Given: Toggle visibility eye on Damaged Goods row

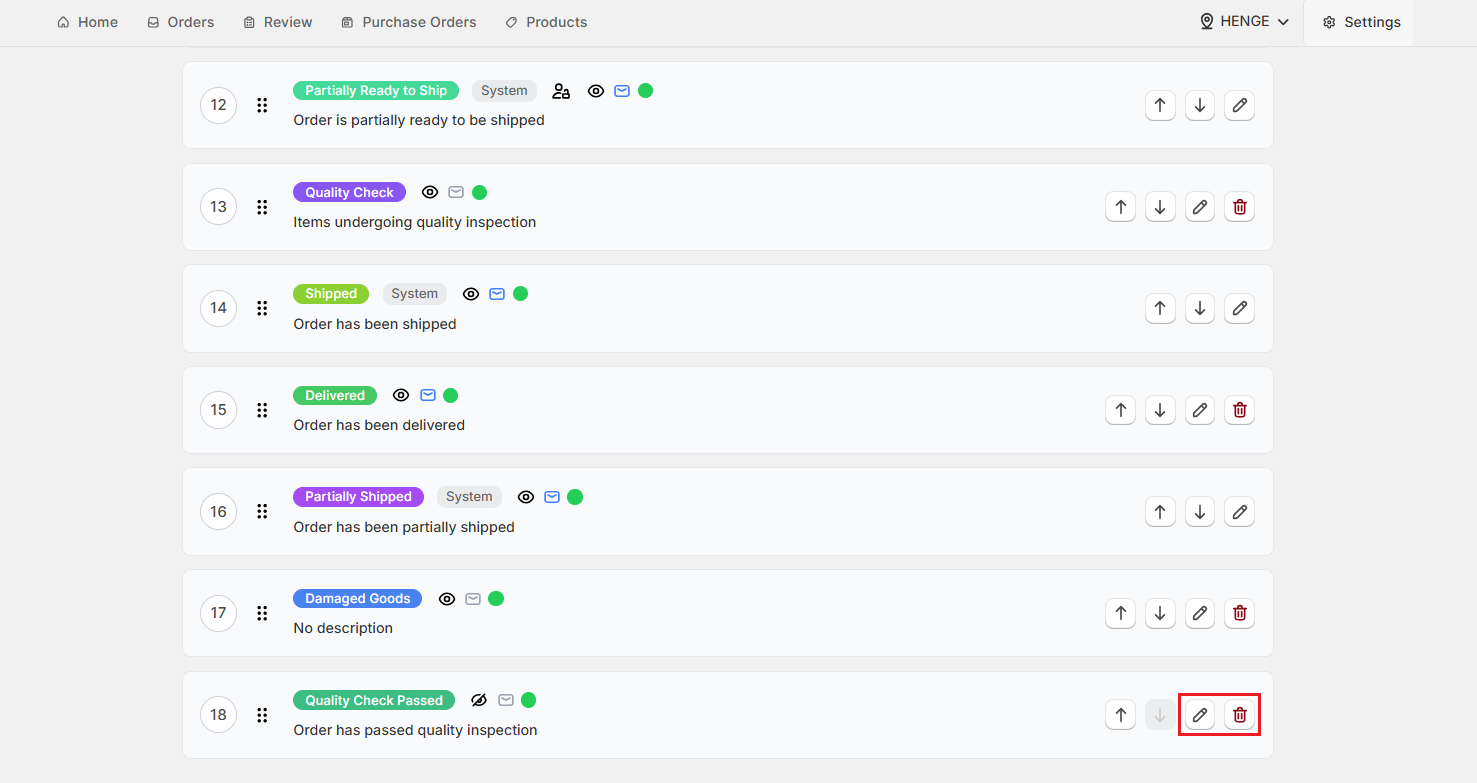Looking at the screenshot, I should click(447, 599).
